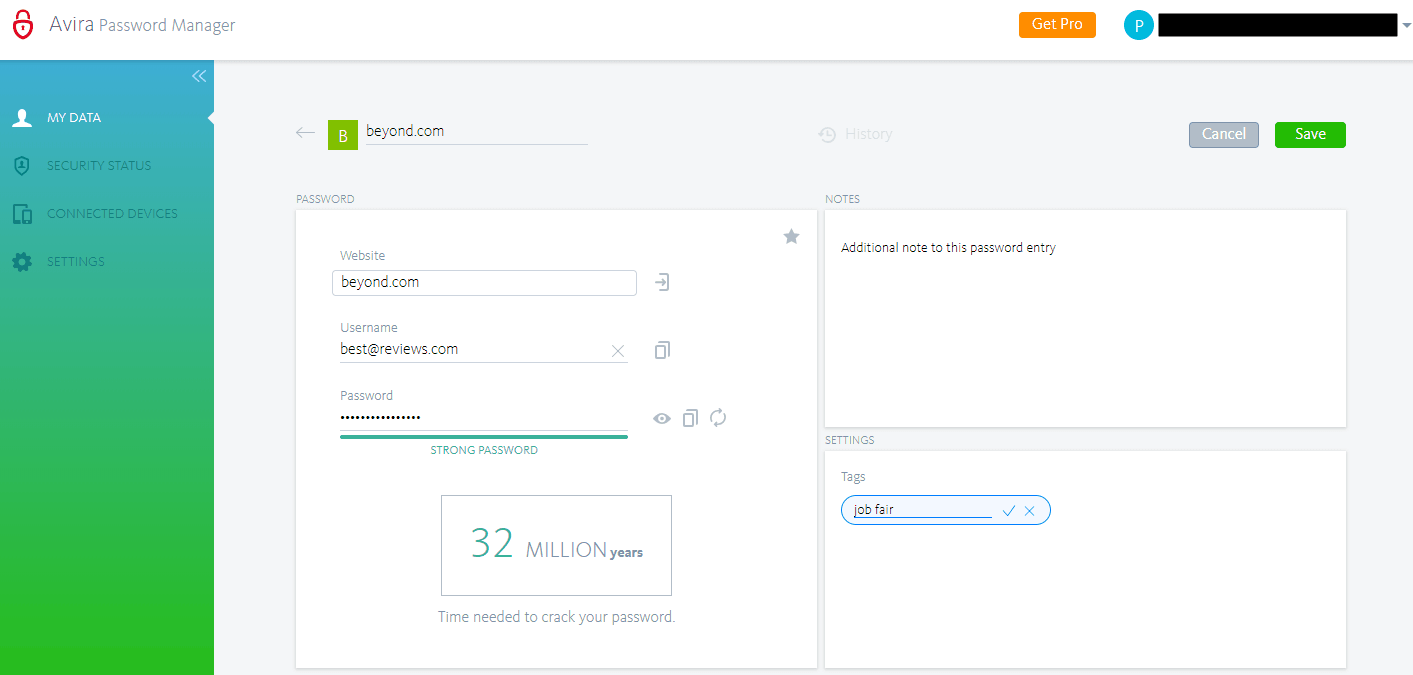Mark entry as favorite with star icon
Viewport: 1413px width, 675px height.
coord(791,236)
